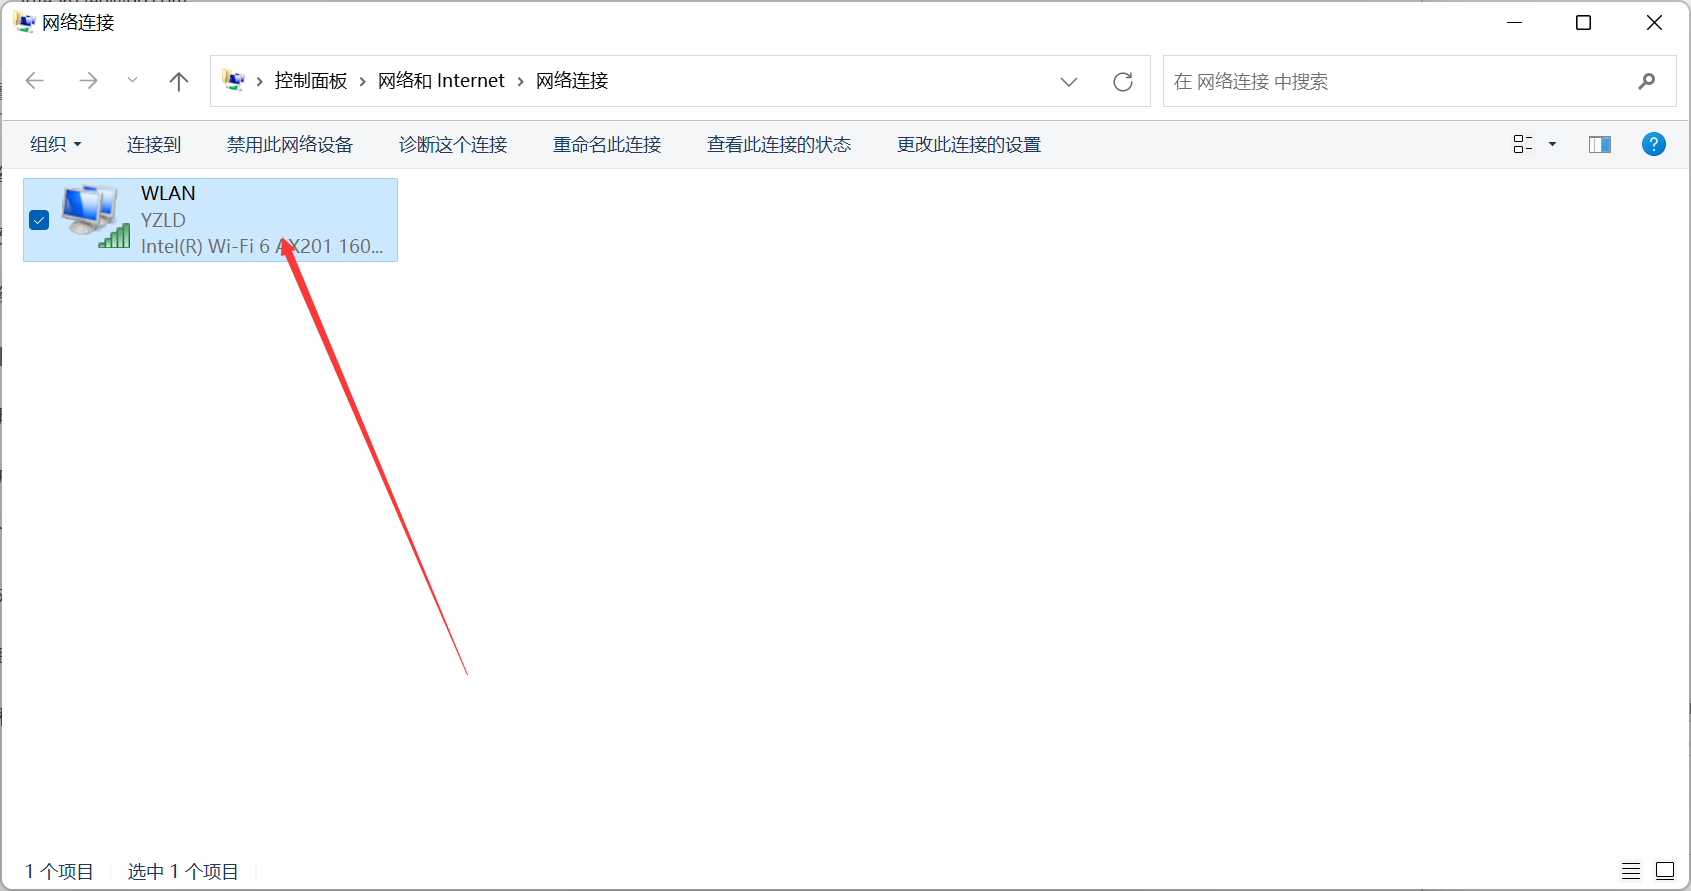Go up one folder level

point(179,81)
